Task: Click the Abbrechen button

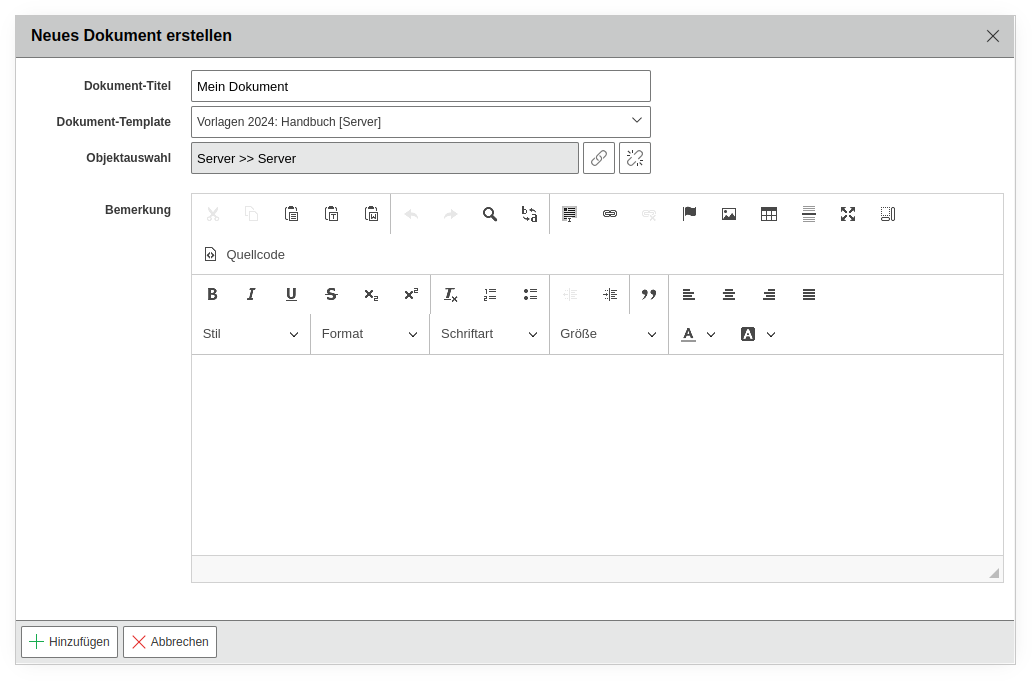Action: click(x=170, y=642)
